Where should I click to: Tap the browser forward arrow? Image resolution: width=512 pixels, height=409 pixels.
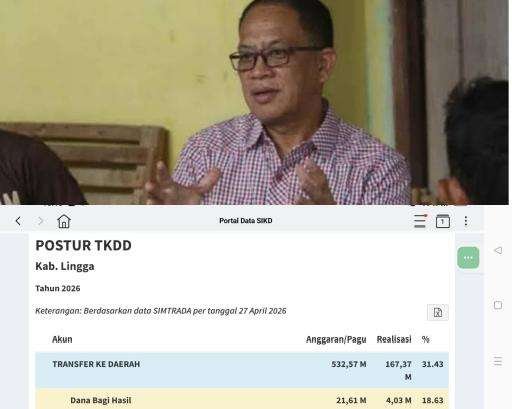click(41, 221)
